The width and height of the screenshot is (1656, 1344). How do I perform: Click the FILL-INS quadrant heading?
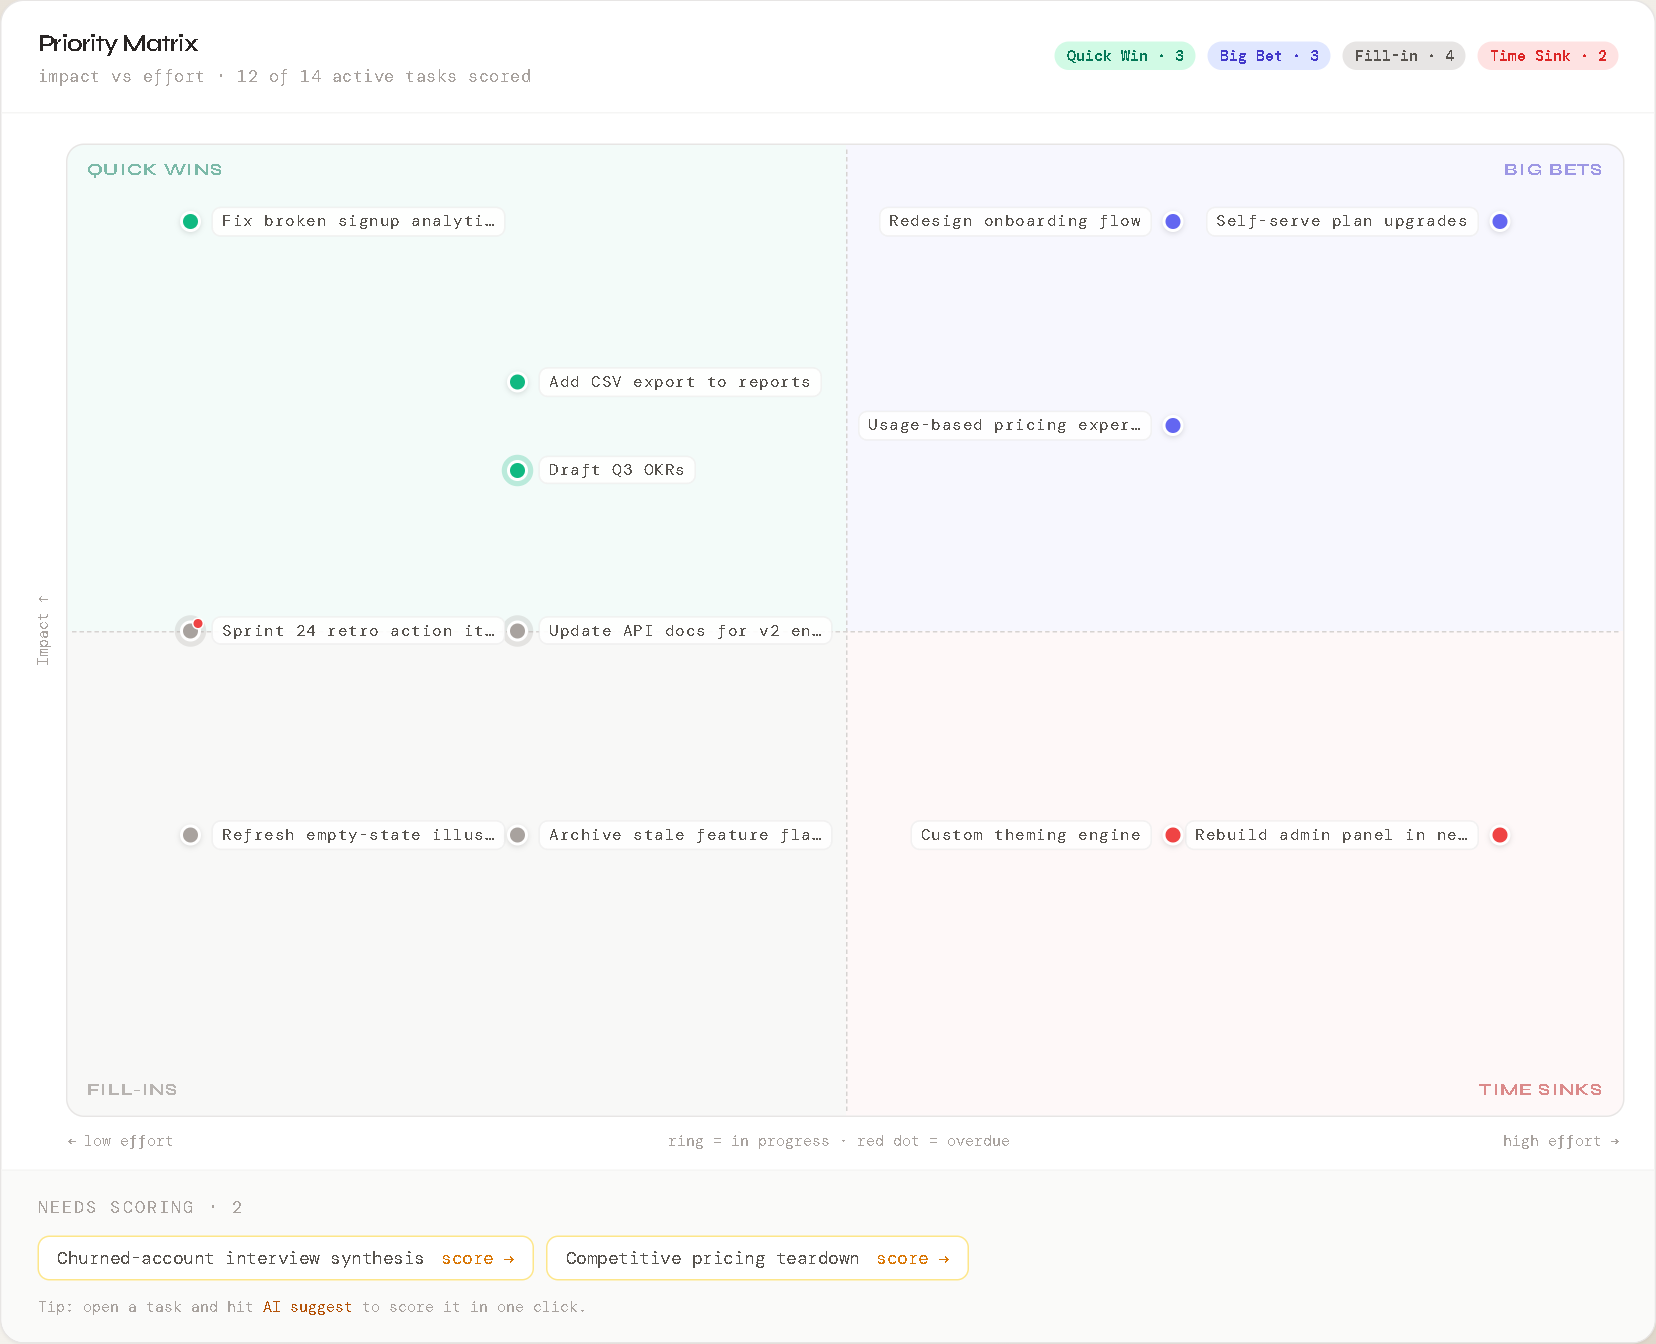(x=132, y=1090)
